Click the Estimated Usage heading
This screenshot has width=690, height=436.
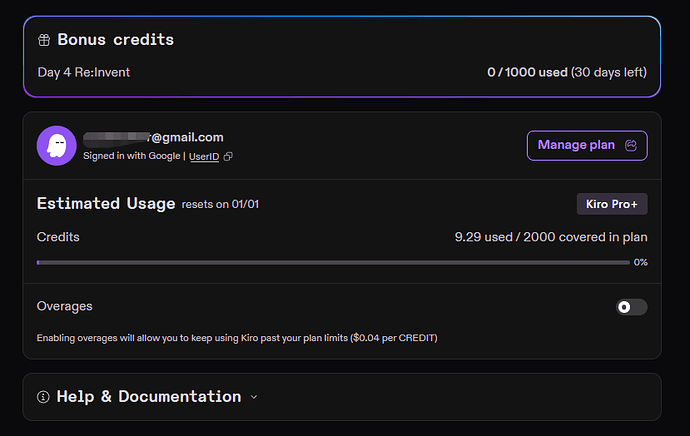(x=106, y=204)
